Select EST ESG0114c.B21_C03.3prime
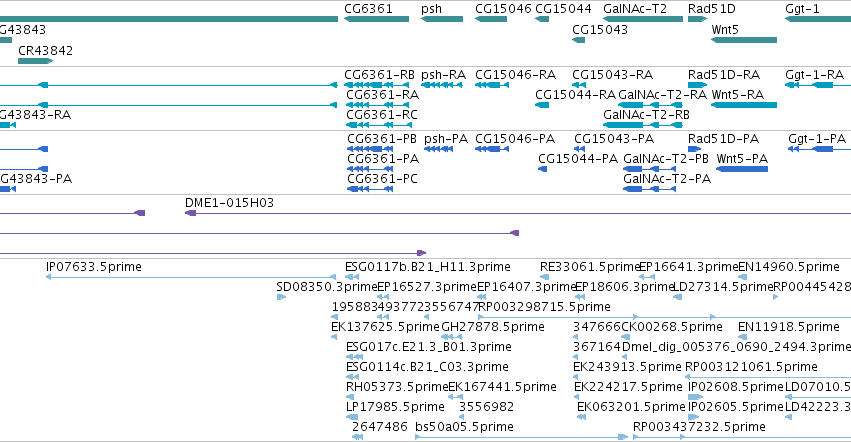Image resolution: width=851 pixels, height=442 pixels. 352,377
